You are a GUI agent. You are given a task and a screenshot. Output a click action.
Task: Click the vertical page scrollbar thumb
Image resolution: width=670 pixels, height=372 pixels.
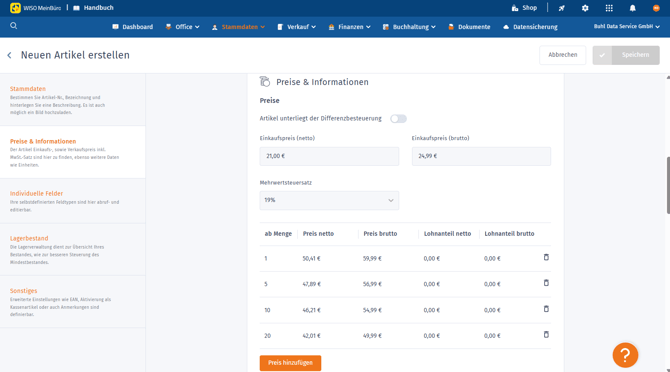[x=668, y=185]
